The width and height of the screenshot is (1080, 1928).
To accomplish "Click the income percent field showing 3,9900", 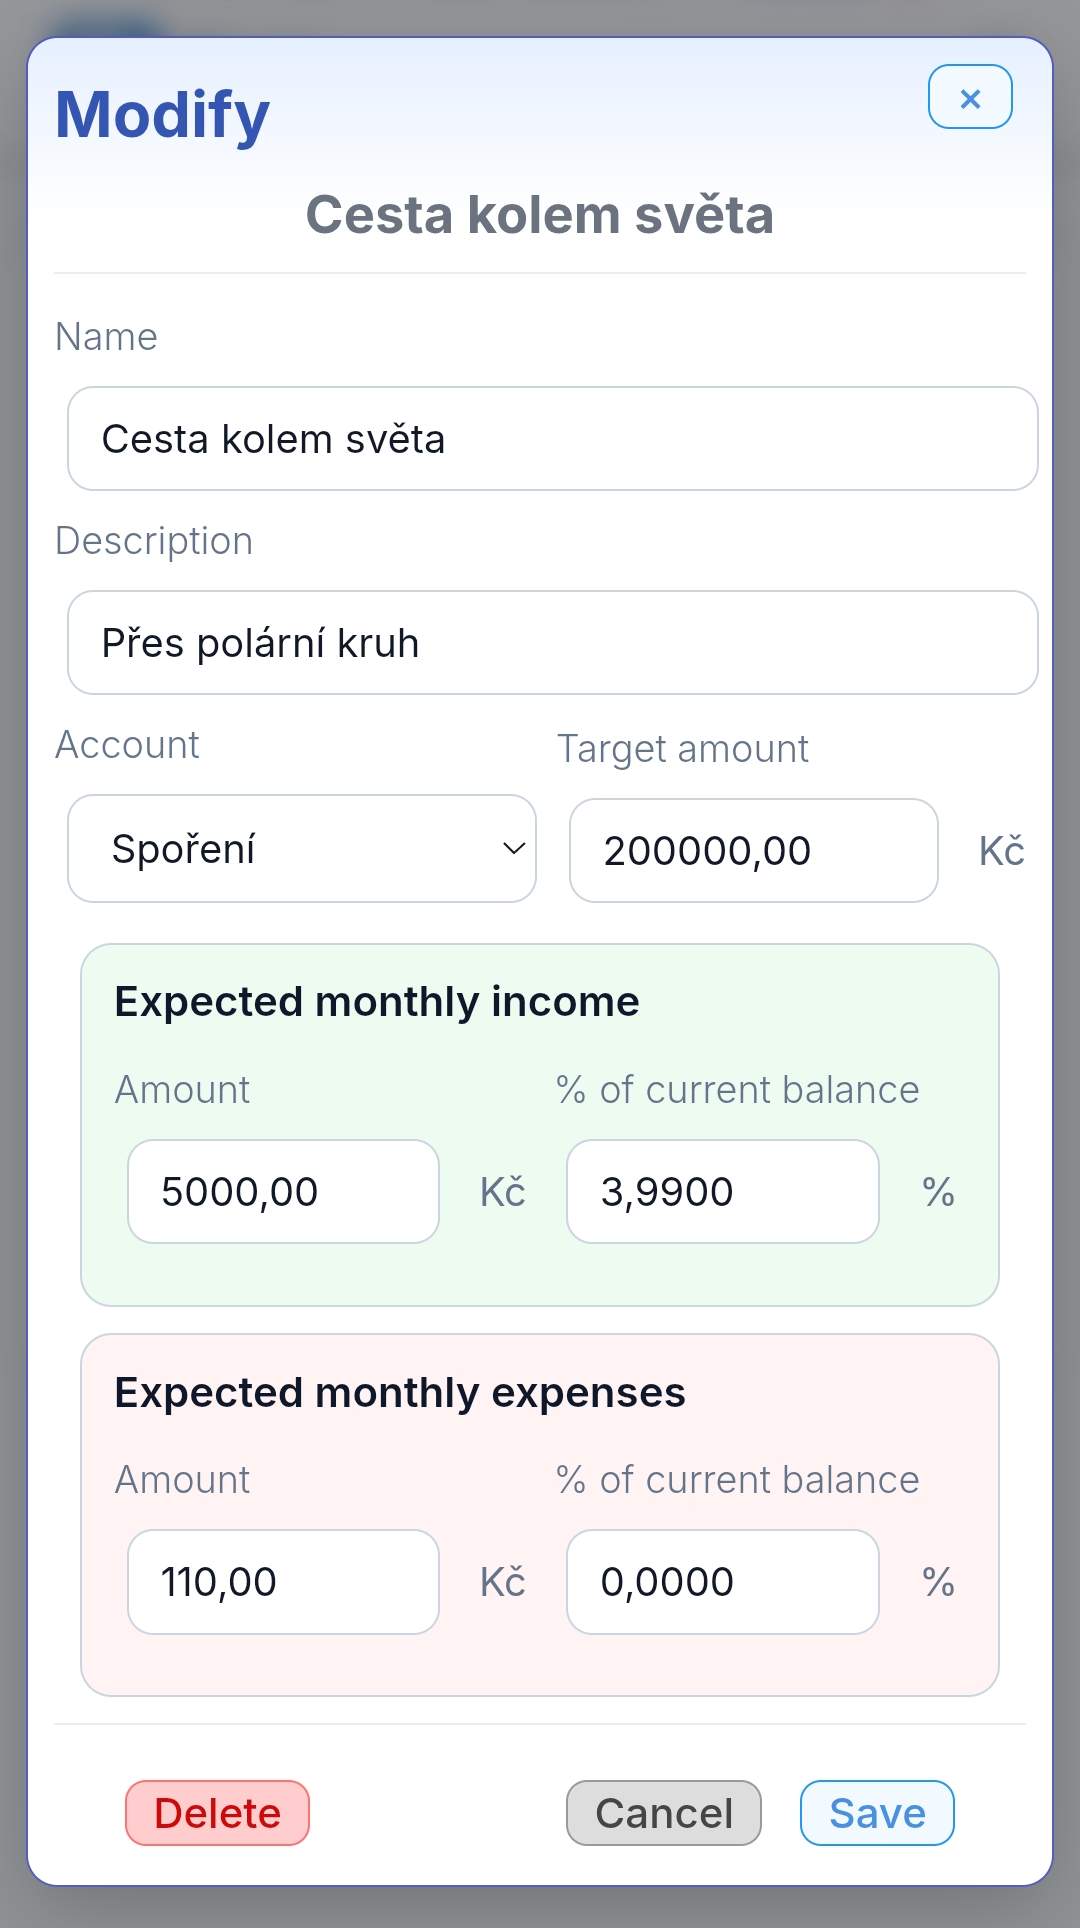I will [x=723, y=1192].
